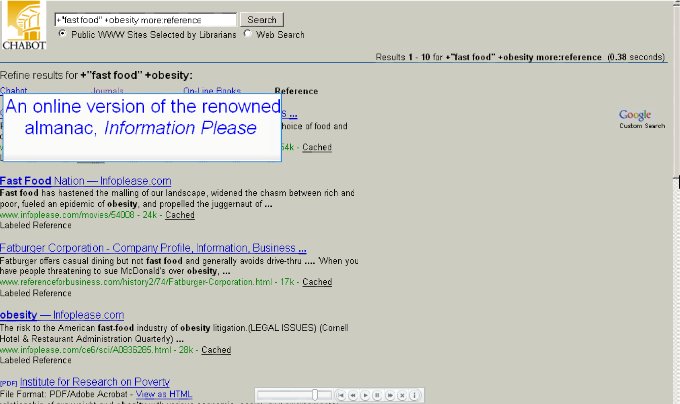This screenshot has width=680, height=404.
Task: Open Institute for Research on Poverty result
Action: pos(95,382)
